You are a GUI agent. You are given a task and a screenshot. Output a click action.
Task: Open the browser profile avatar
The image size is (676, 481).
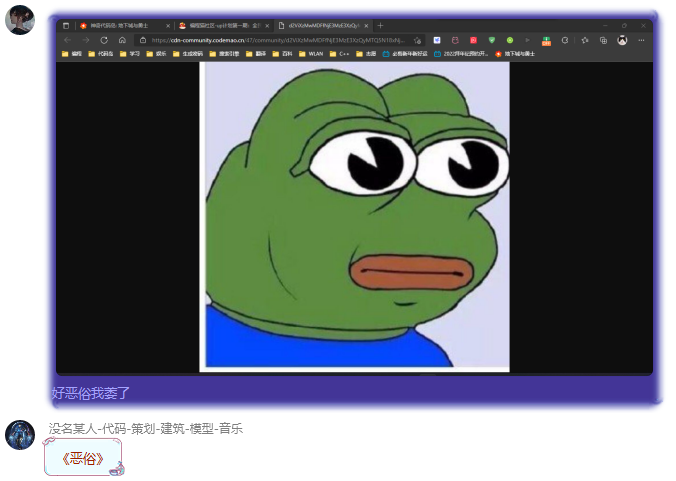tap(622, 40)
